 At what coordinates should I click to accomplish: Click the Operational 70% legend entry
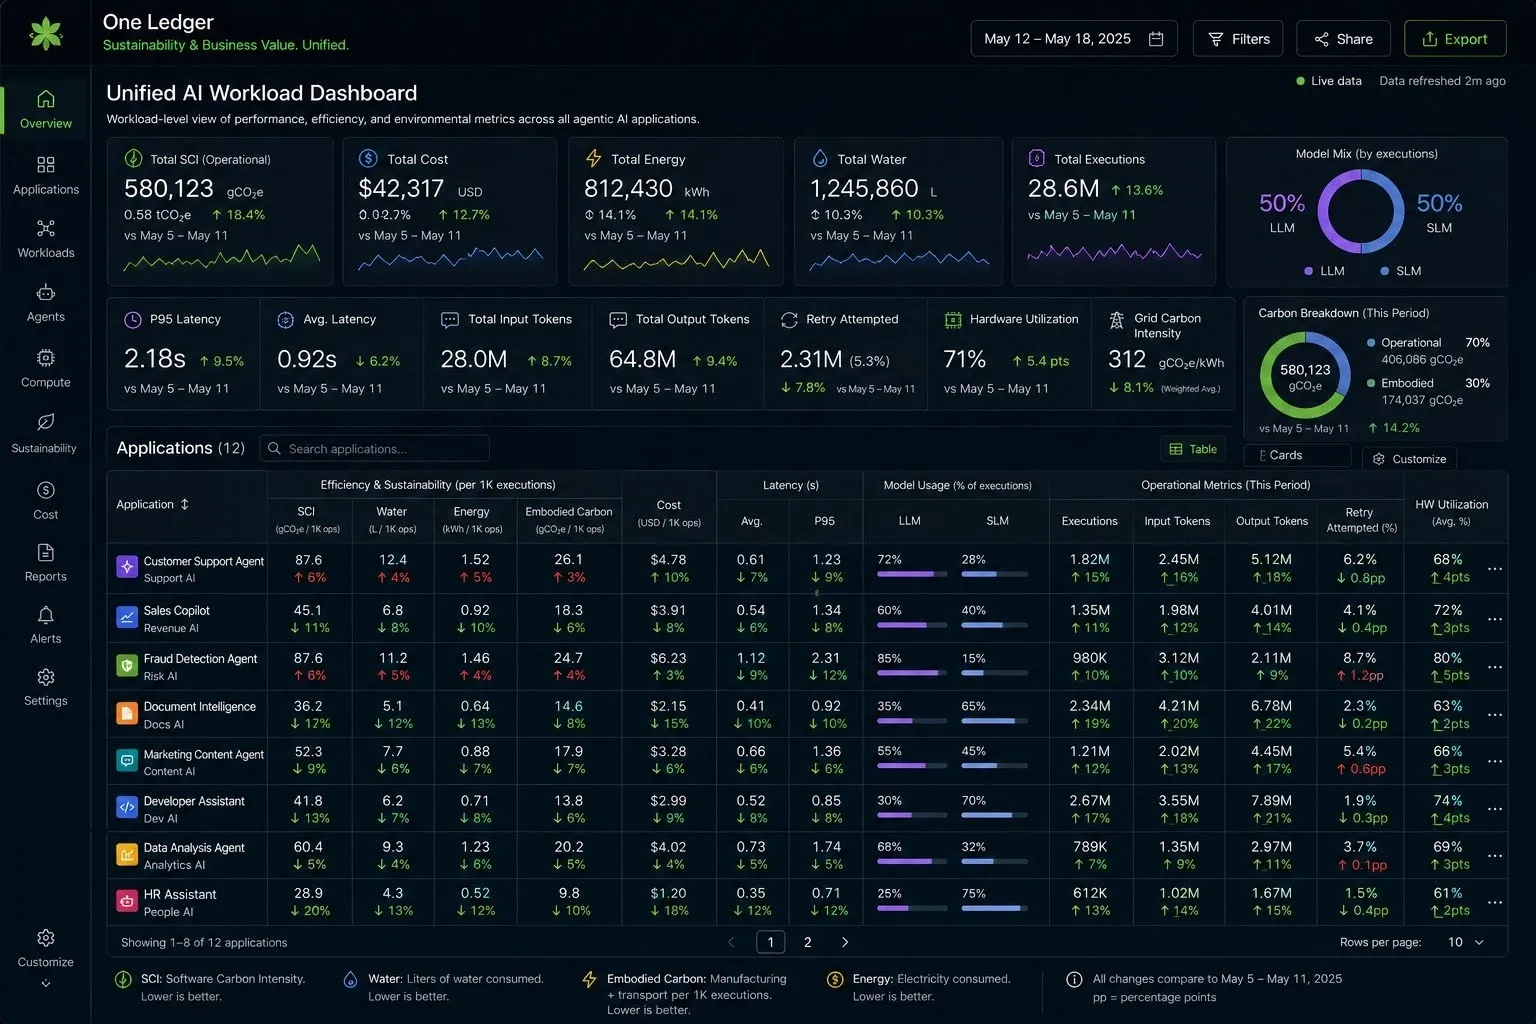tap(1428, 351)
